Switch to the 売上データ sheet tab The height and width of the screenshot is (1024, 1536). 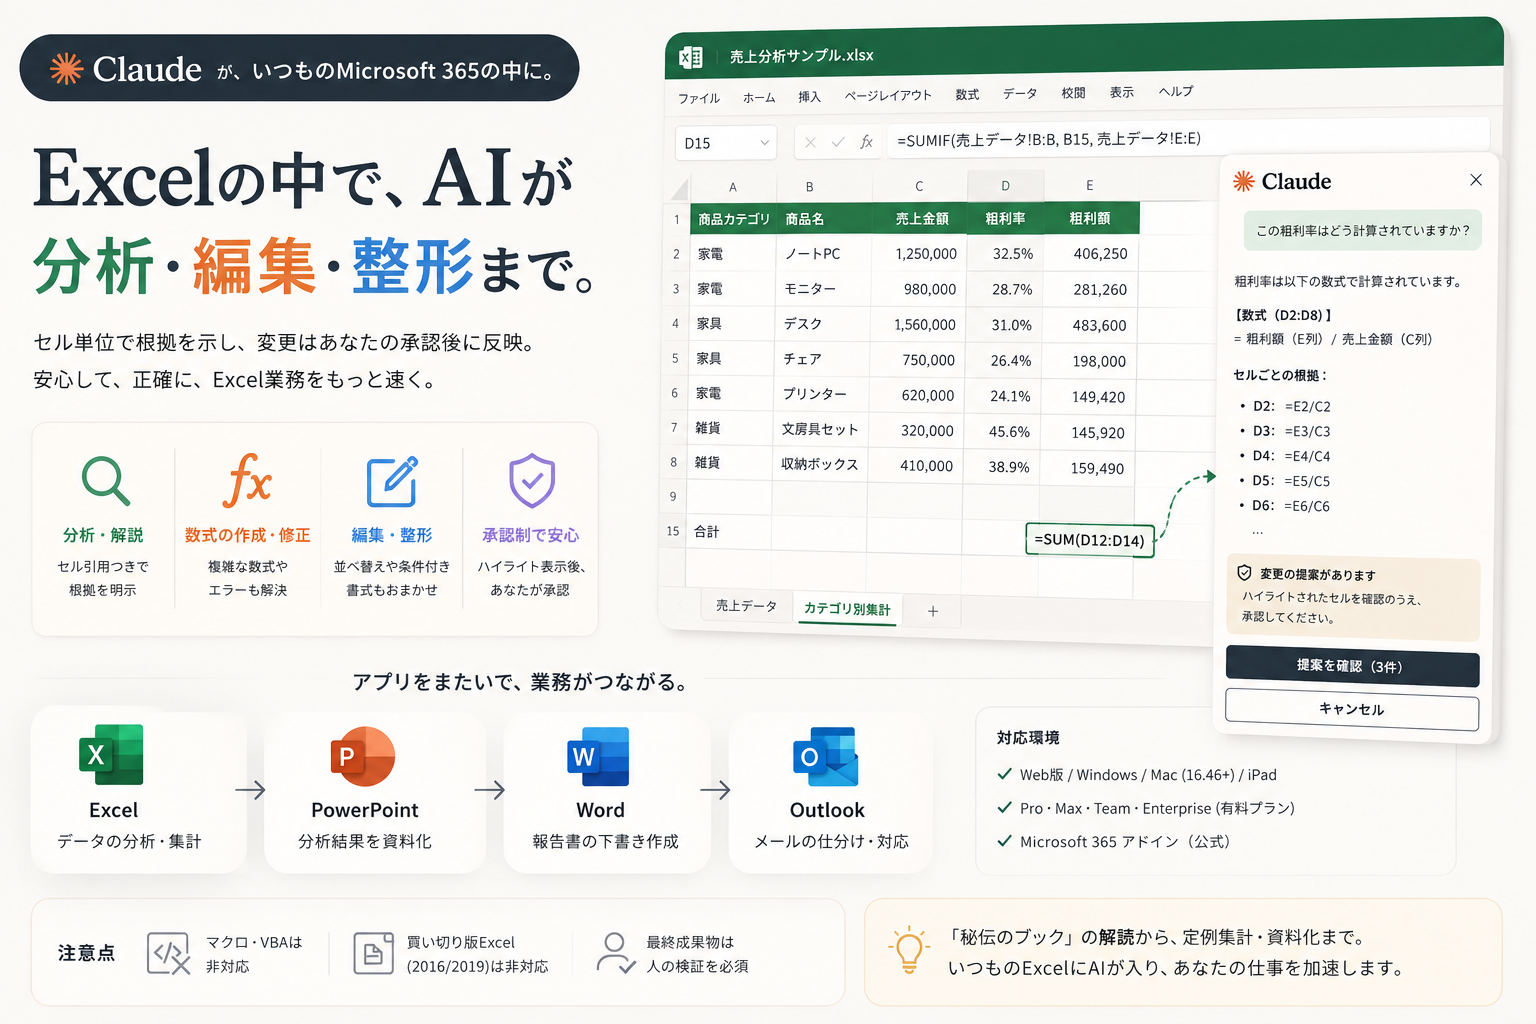[746, 606]
